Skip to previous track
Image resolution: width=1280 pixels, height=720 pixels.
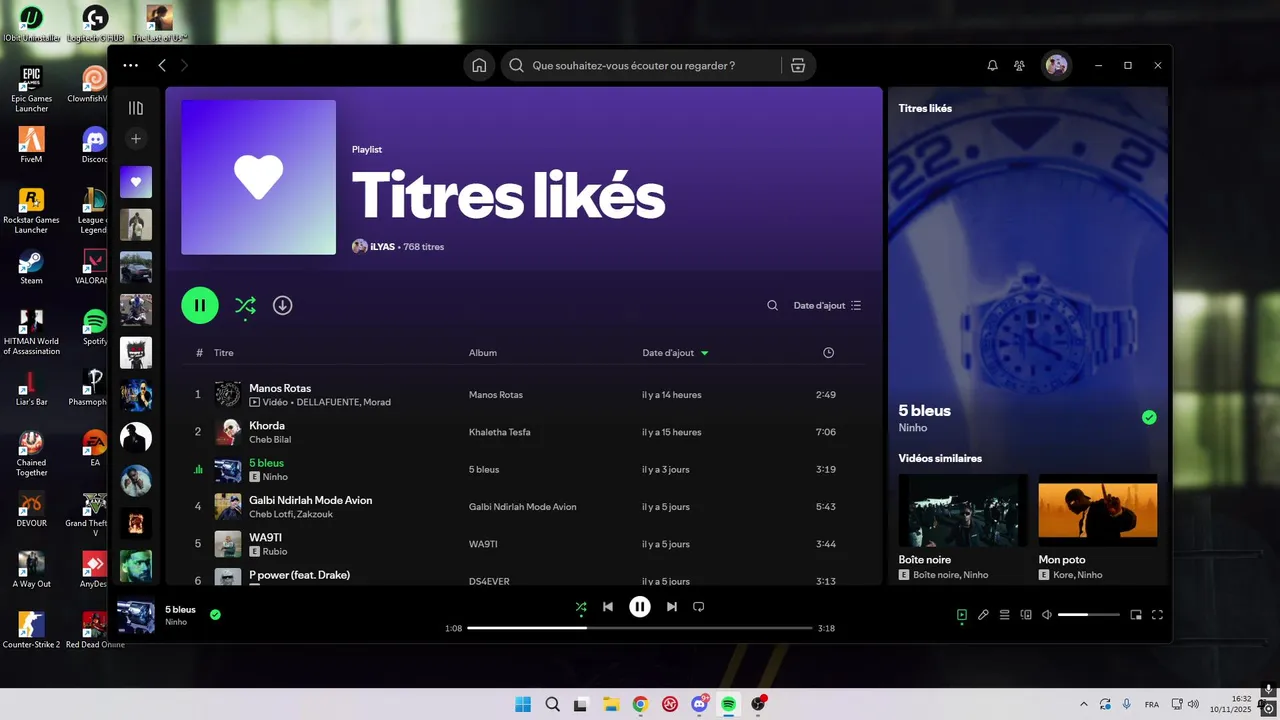(608, 607)
